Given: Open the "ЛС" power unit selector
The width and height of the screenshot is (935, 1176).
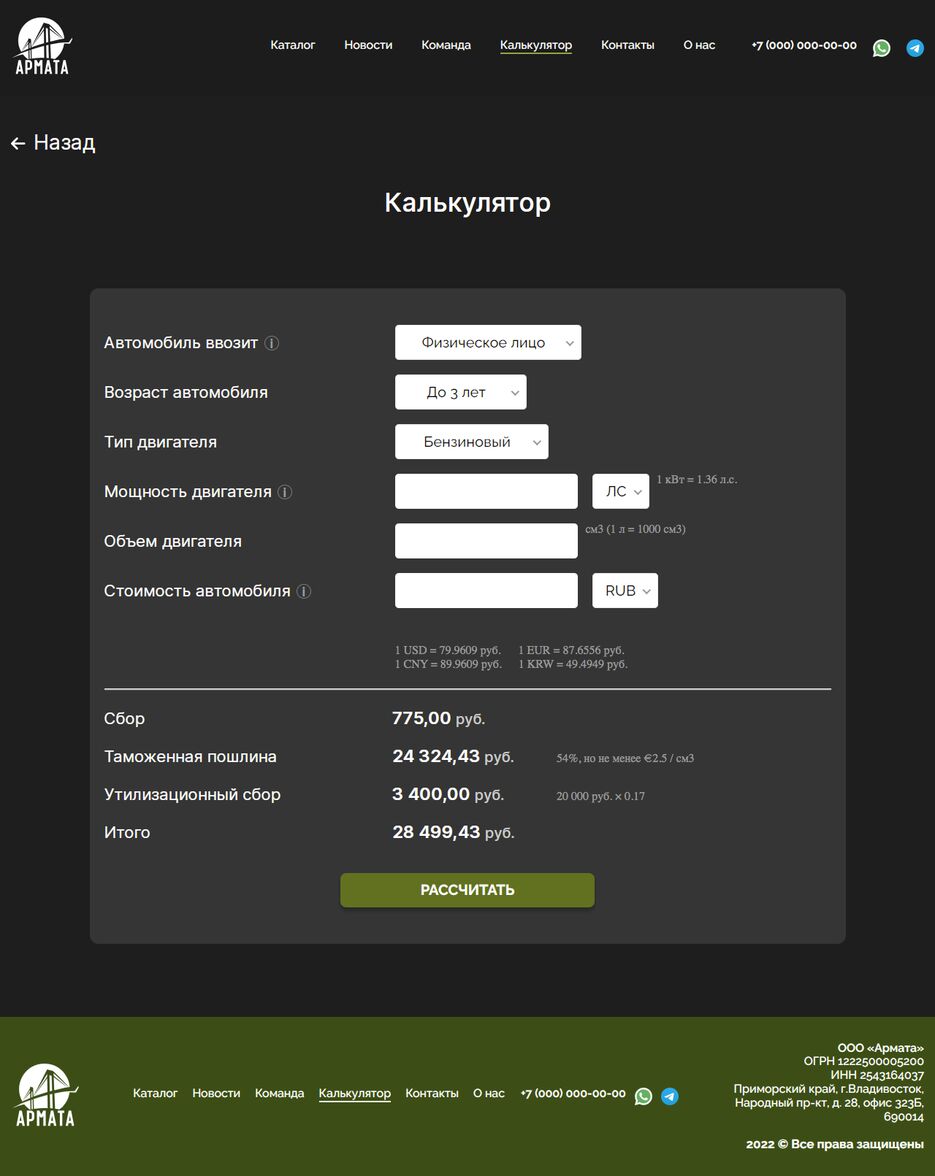Looking at the screenshot, I should pyautogui.click(x=621, y=492).
